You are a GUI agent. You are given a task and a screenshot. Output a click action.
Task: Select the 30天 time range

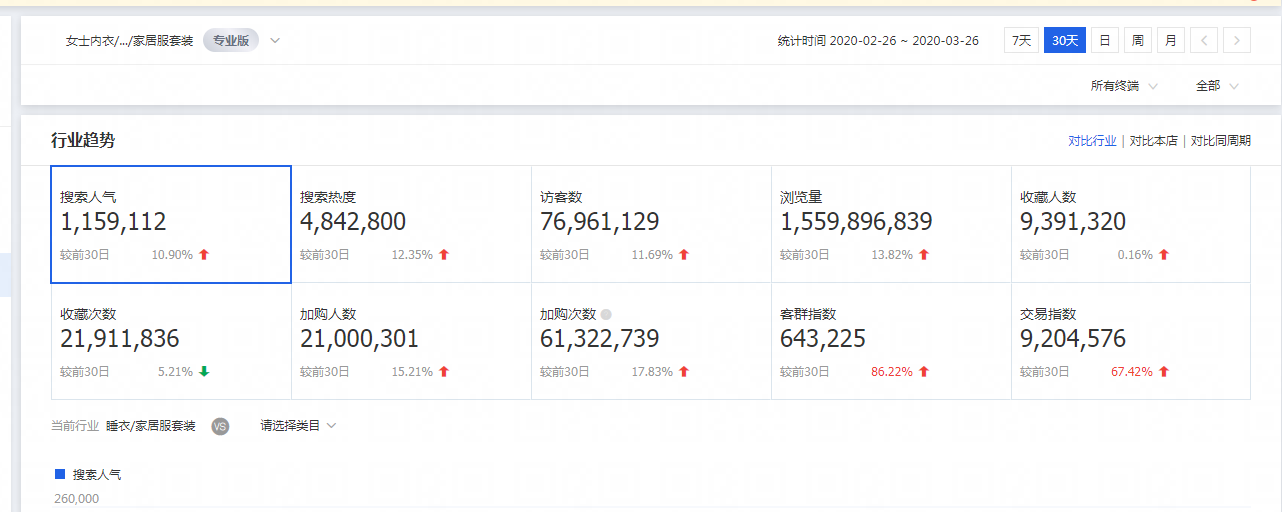tap(1065, 41)
